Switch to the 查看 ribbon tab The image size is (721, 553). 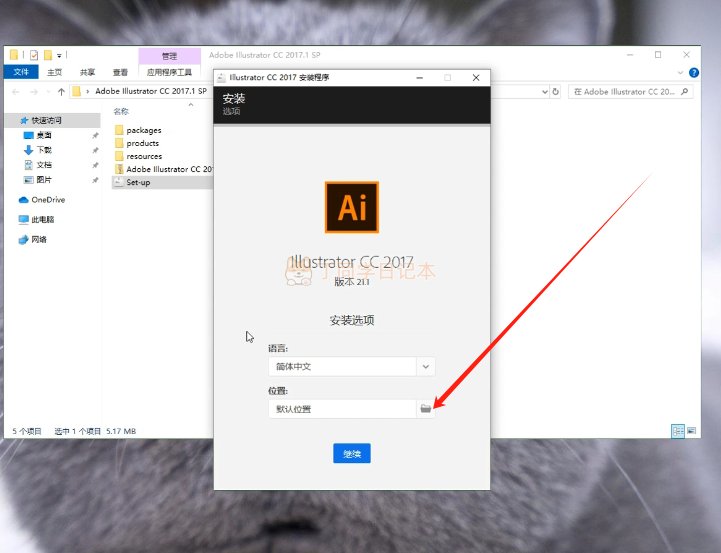120,72
